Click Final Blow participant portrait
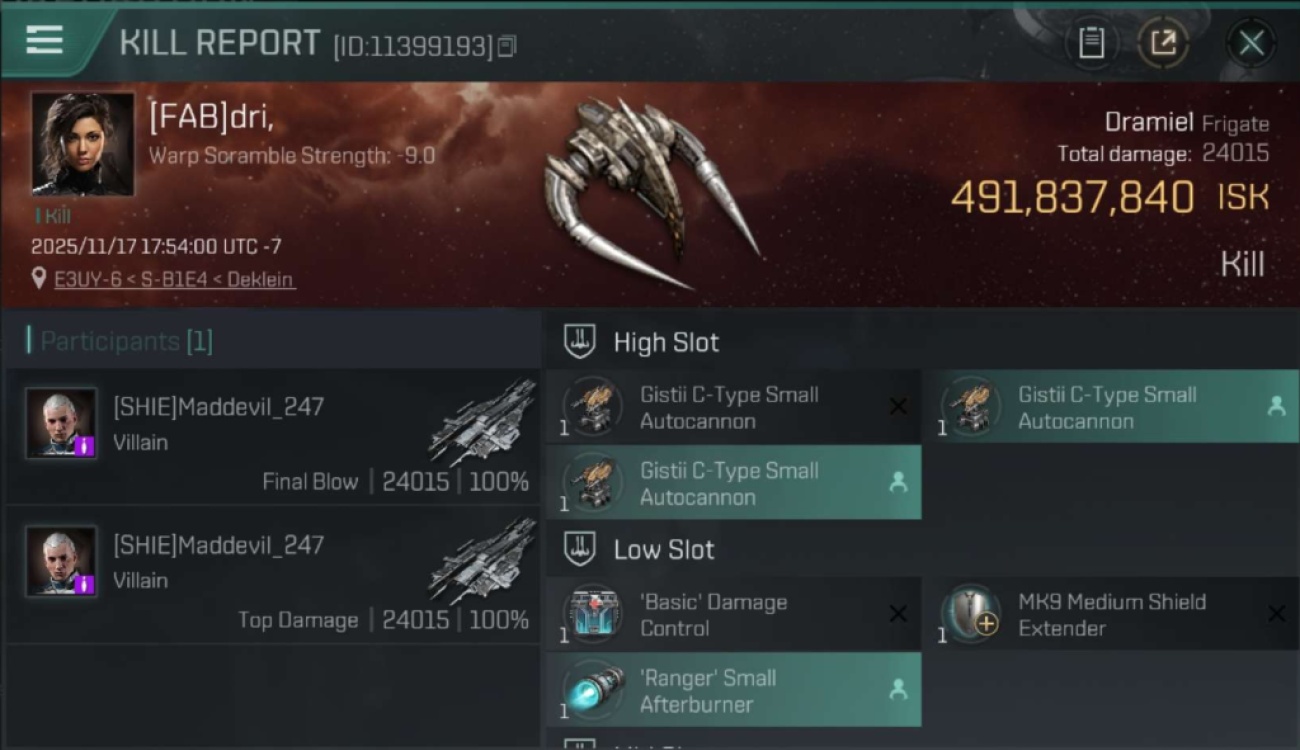The width and height of the screenshot is (1300, 750). pyautogui.click(x=61, y=423)
